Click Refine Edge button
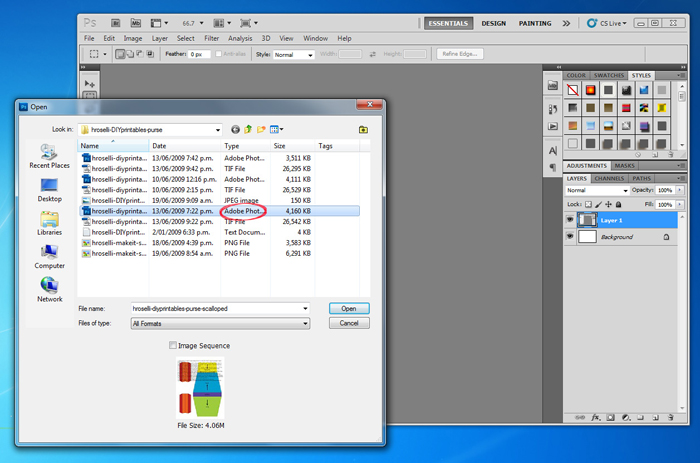The image size is (700, 463). [459, 54]
